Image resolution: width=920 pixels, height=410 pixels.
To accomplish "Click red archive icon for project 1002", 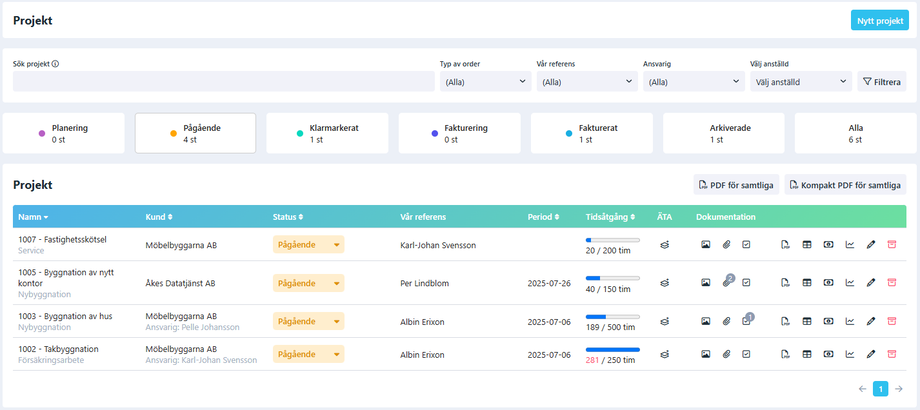I will tap(892, 354).
